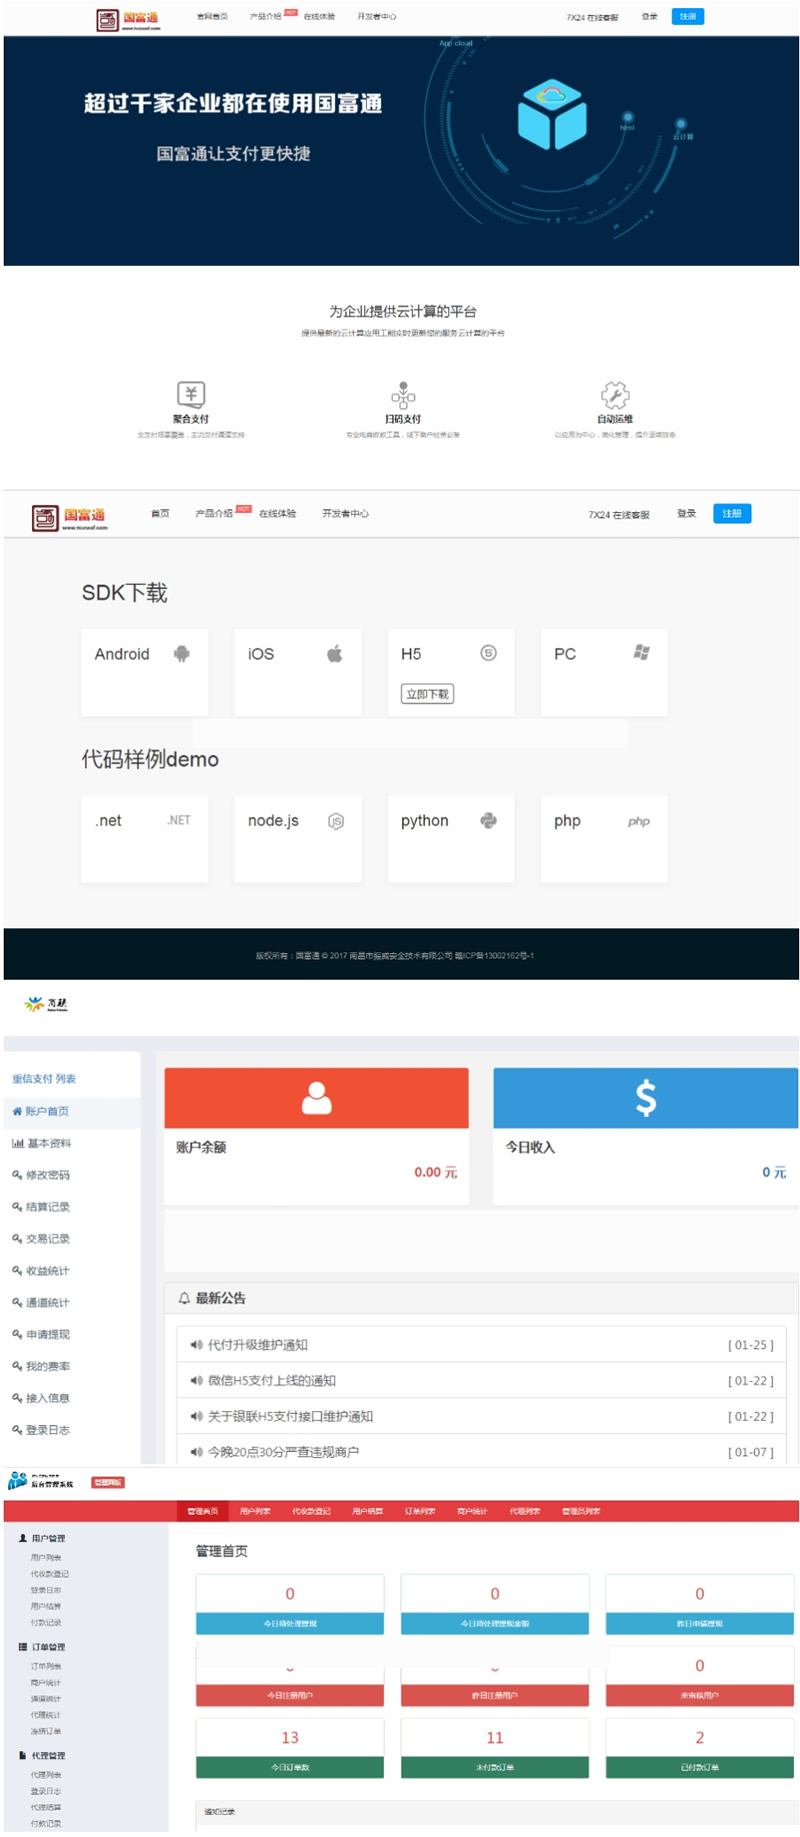Switch to 管理首页 tab in red bar

click(x=203, y=1511)
